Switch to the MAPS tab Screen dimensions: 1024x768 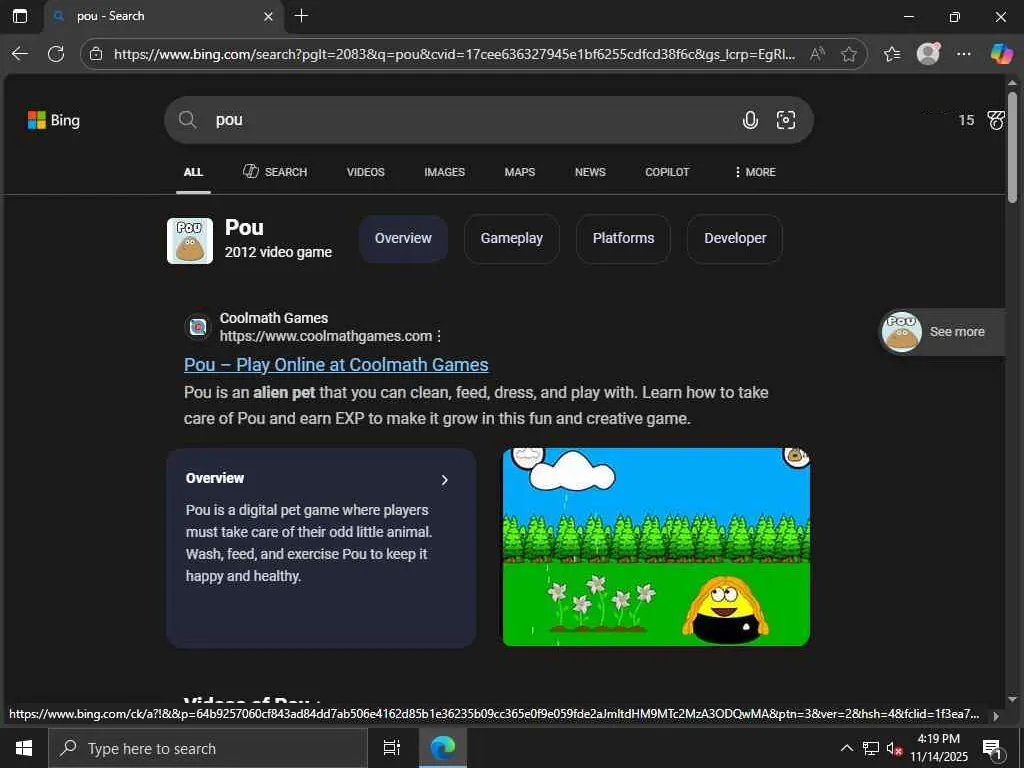(520, 172)
